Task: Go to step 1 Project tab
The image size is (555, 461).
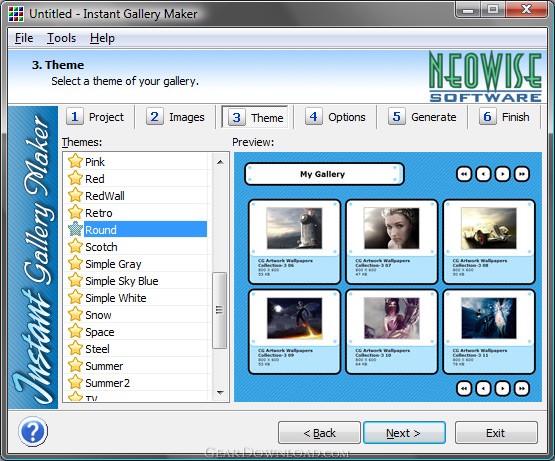Action: click(96, 117)
